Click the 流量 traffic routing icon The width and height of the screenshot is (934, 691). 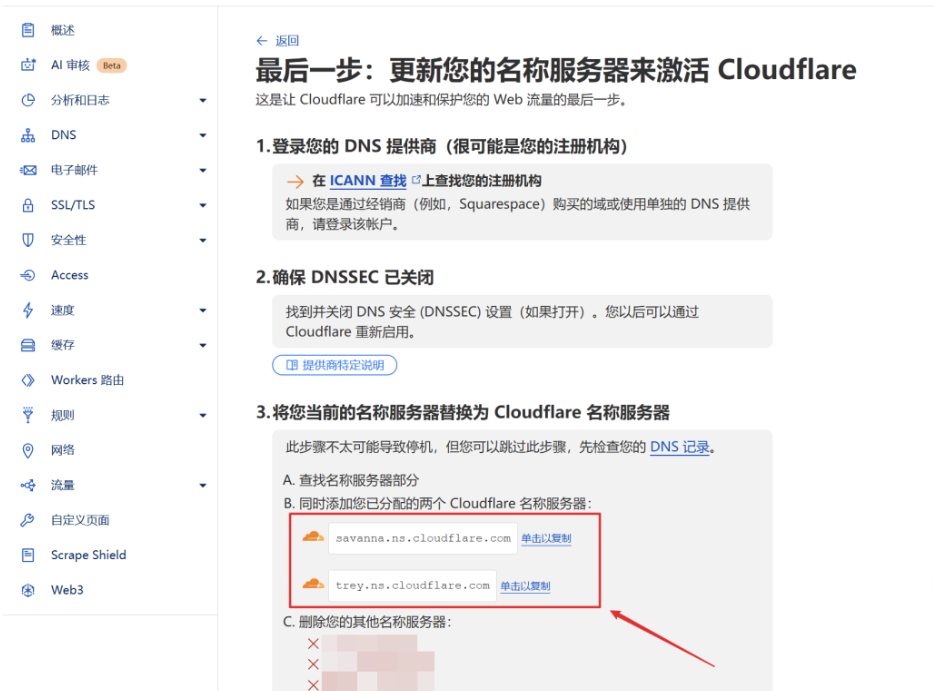coord(28,485)
